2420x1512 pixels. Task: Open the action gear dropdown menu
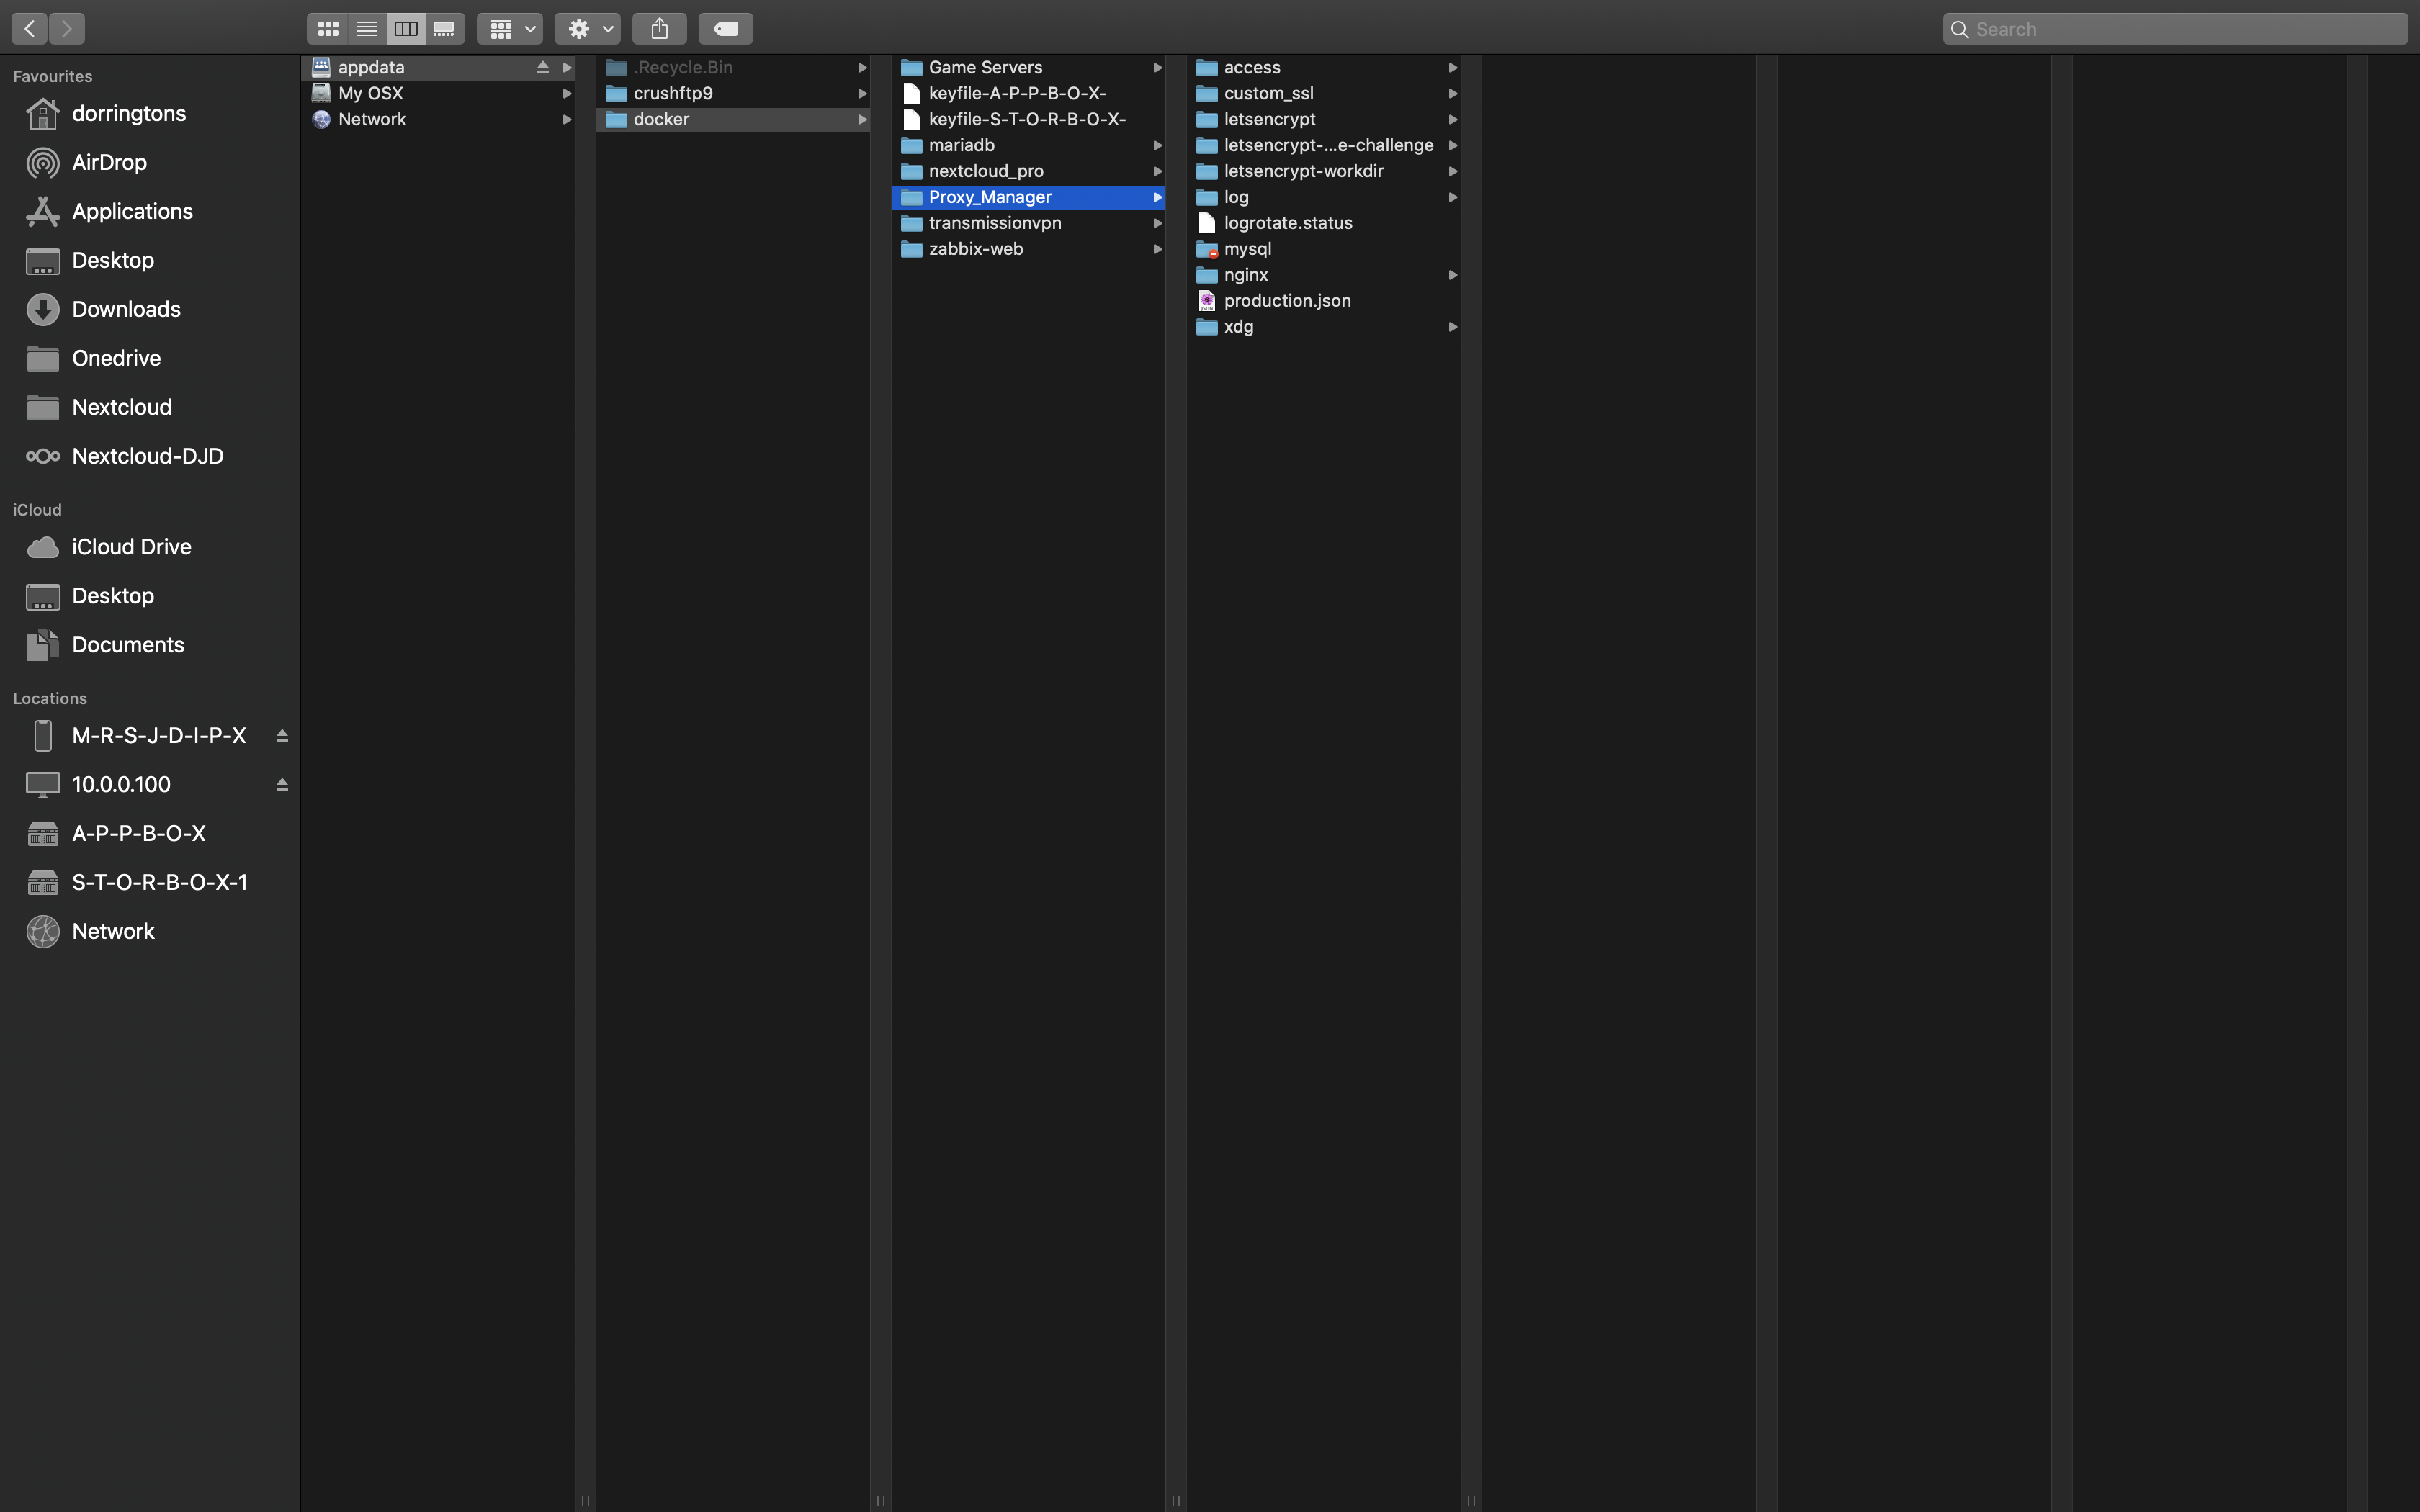(x=588, y=28)
